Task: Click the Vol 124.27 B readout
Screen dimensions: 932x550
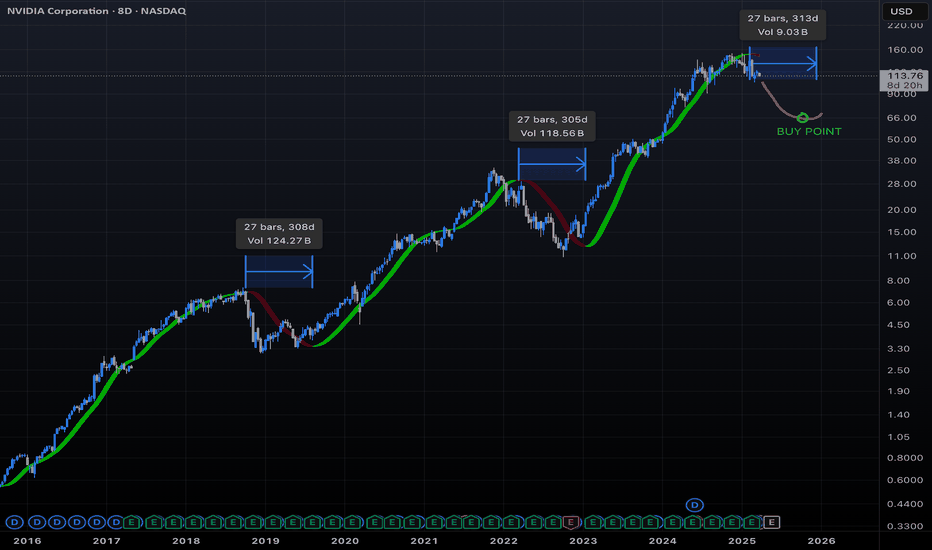Action: (x=279, y=241)
